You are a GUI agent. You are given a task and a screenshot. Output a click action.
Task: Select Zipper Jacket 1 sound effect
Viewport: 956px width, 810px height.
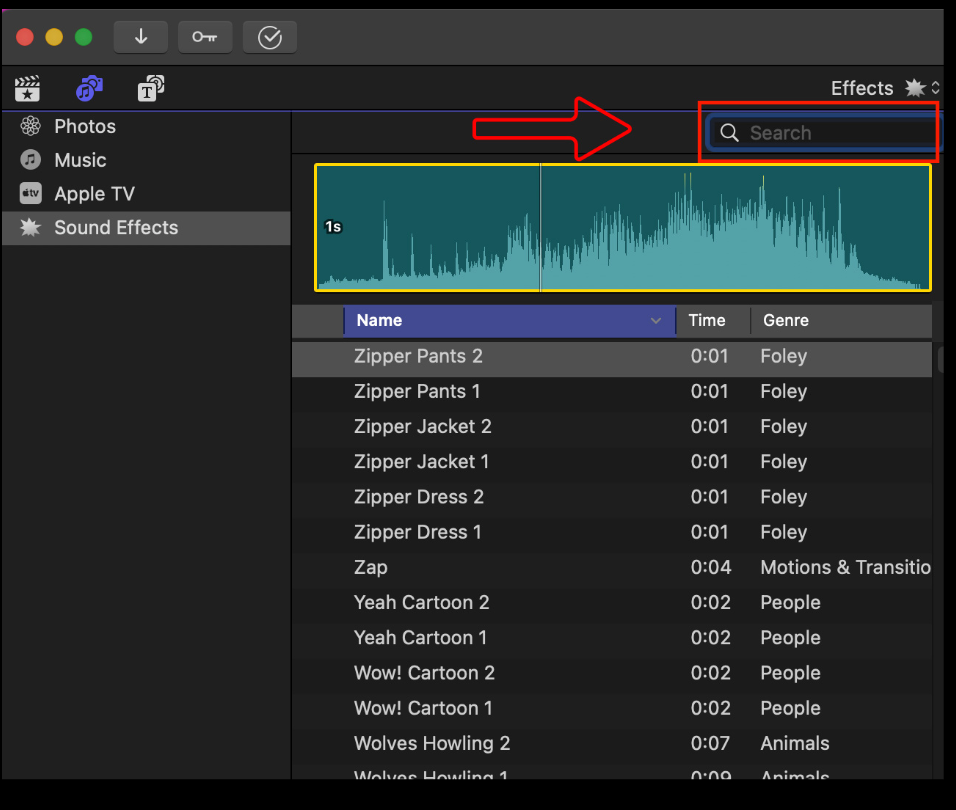tap(612, 462)
